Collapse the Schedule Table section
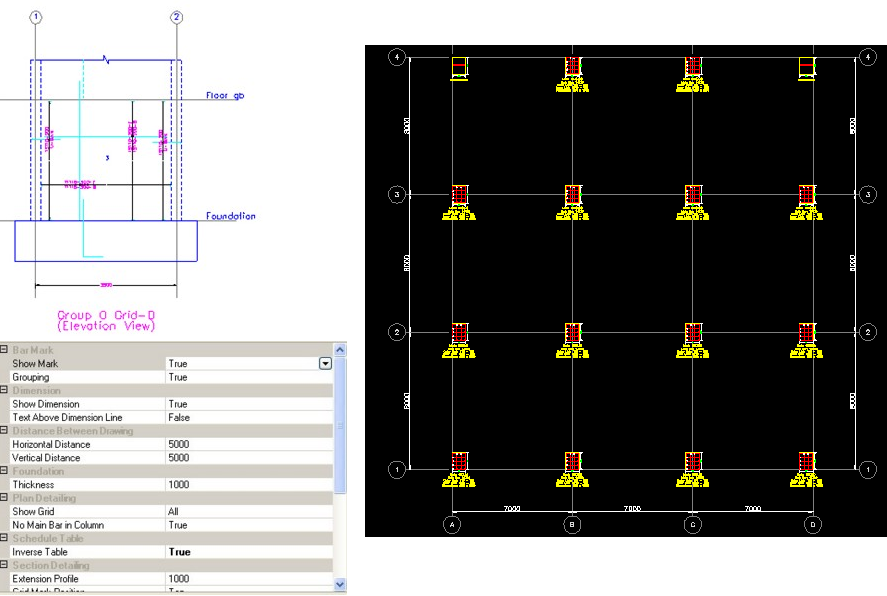The width and height of the screenshot is (887, 596). pyautogui.click(x=5, y=538)
